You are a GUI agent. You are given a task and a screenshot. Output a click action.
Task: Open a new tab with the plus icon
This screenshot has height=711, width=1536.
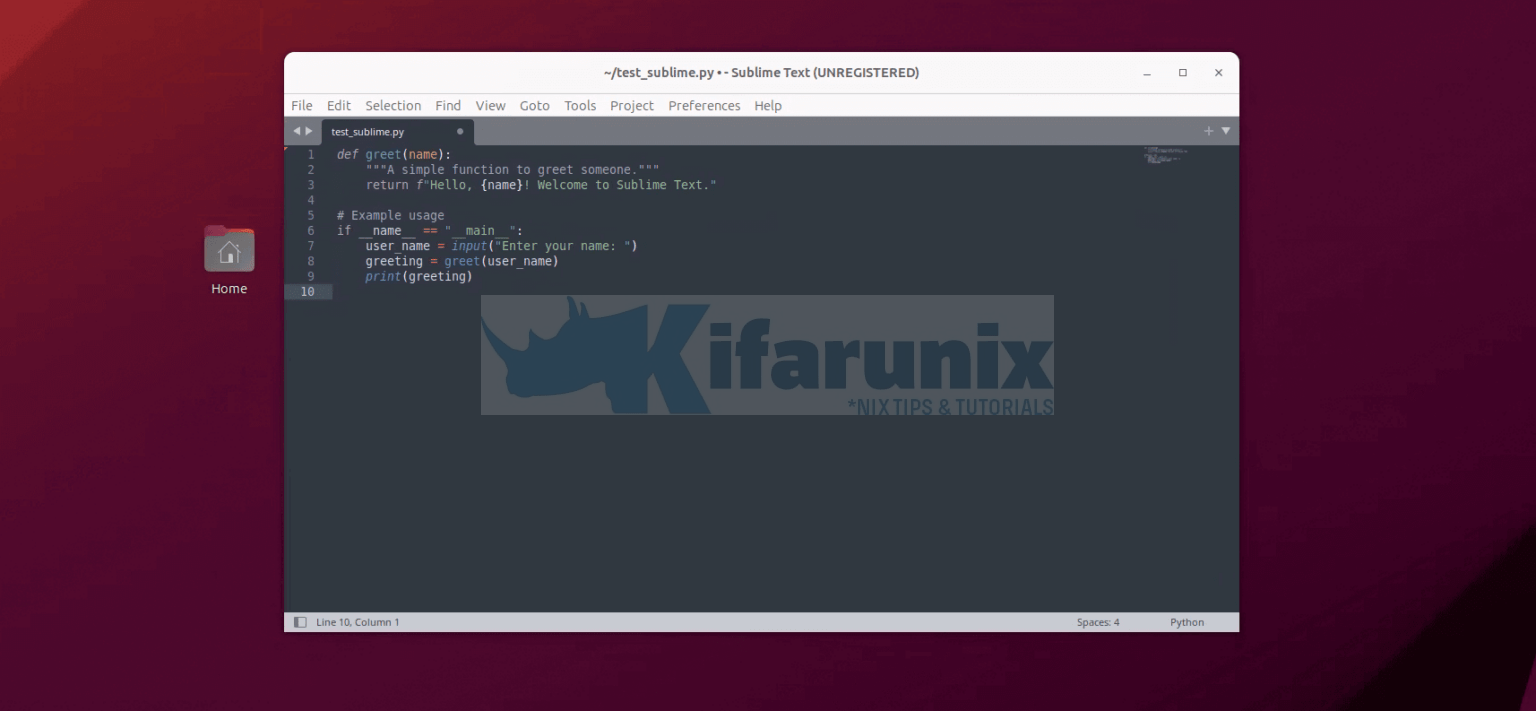(1208, 130)
